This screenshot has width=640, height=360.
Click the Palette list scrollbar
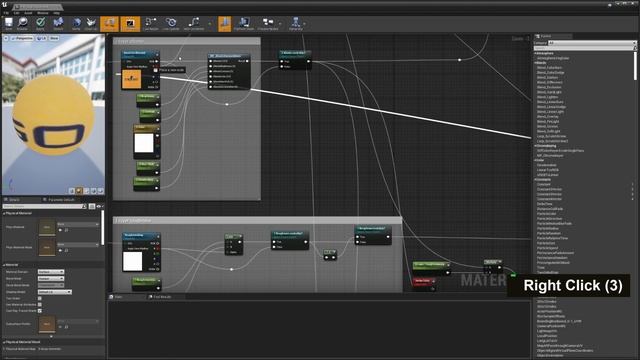pyautogui.click(x=635, y=66)
